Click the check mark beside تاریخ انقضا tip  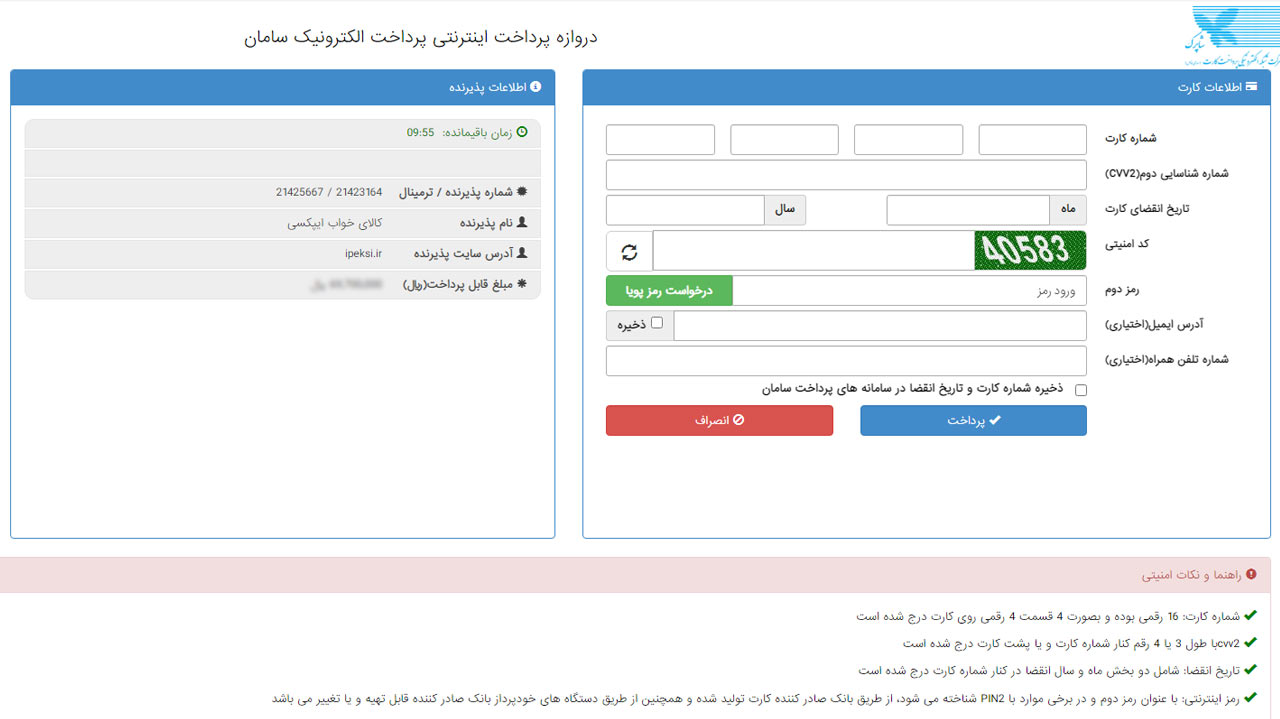coord(1251,670)
